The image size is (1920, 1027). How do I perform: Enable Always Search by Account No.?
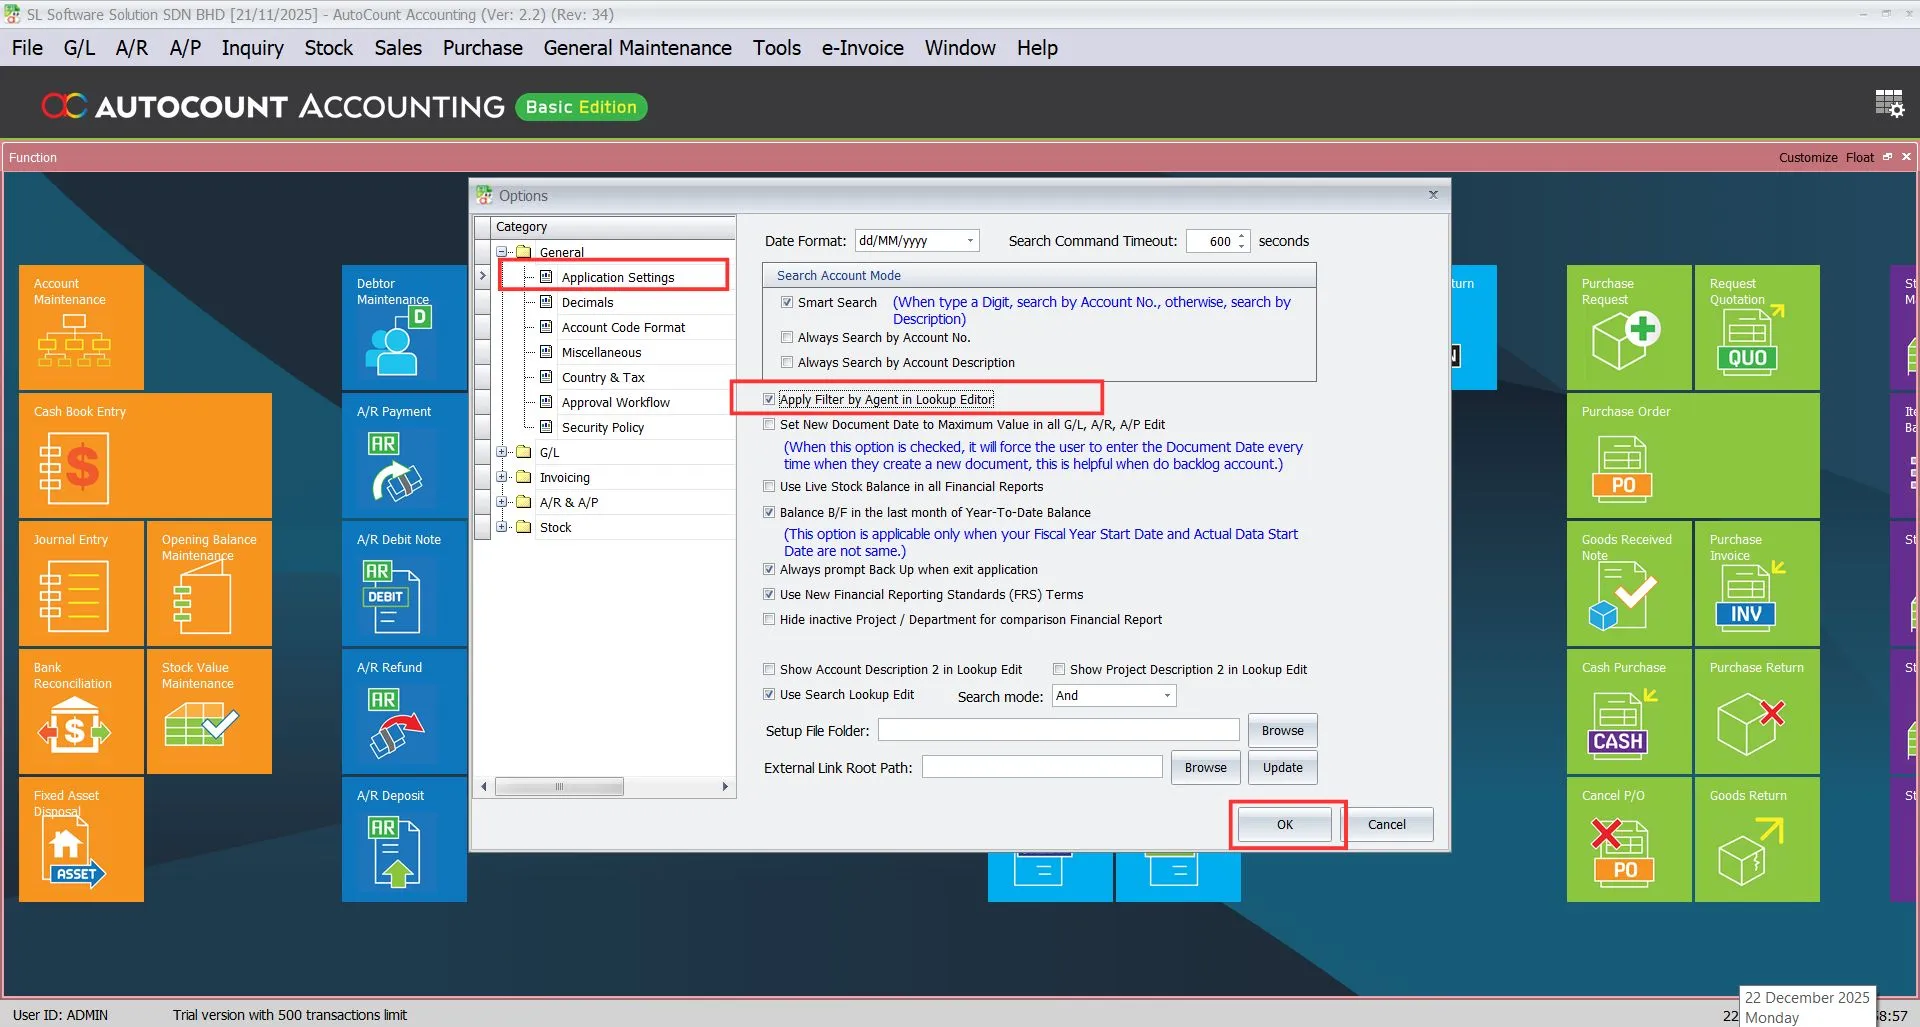click(787, 337)
